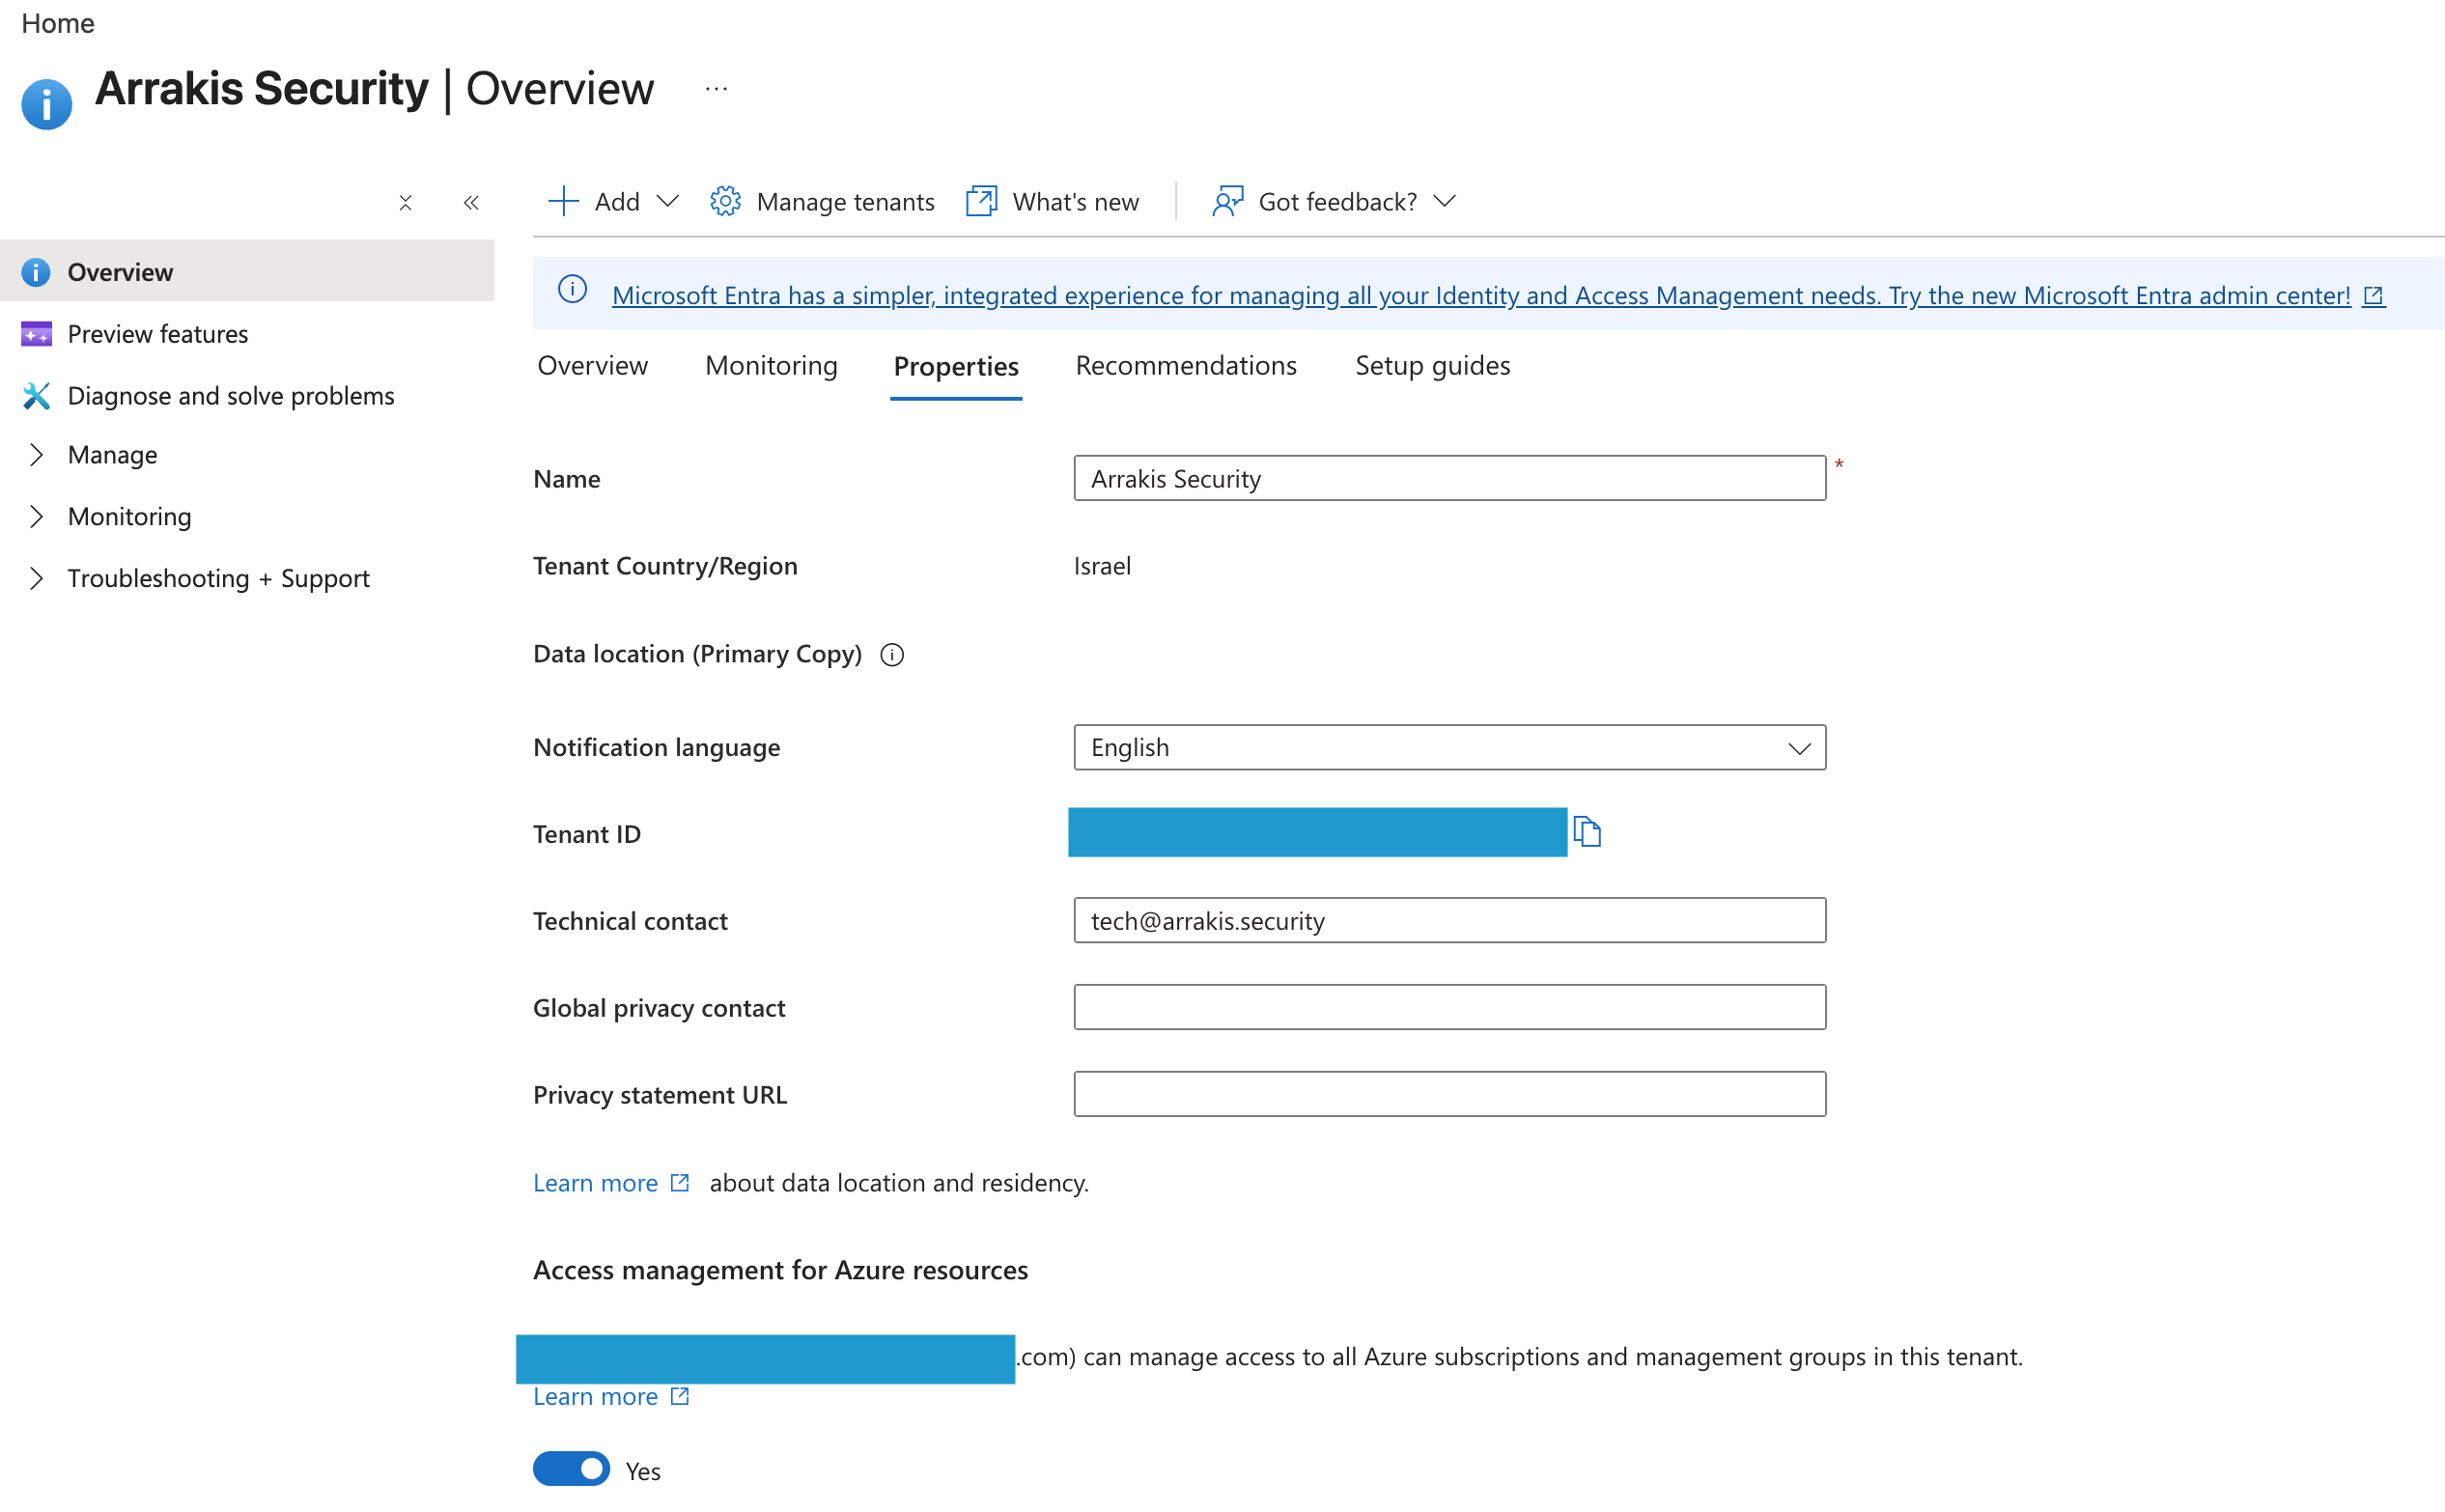Click the Israel country value text
2445x1512 pixels.
pos(1102,566)
